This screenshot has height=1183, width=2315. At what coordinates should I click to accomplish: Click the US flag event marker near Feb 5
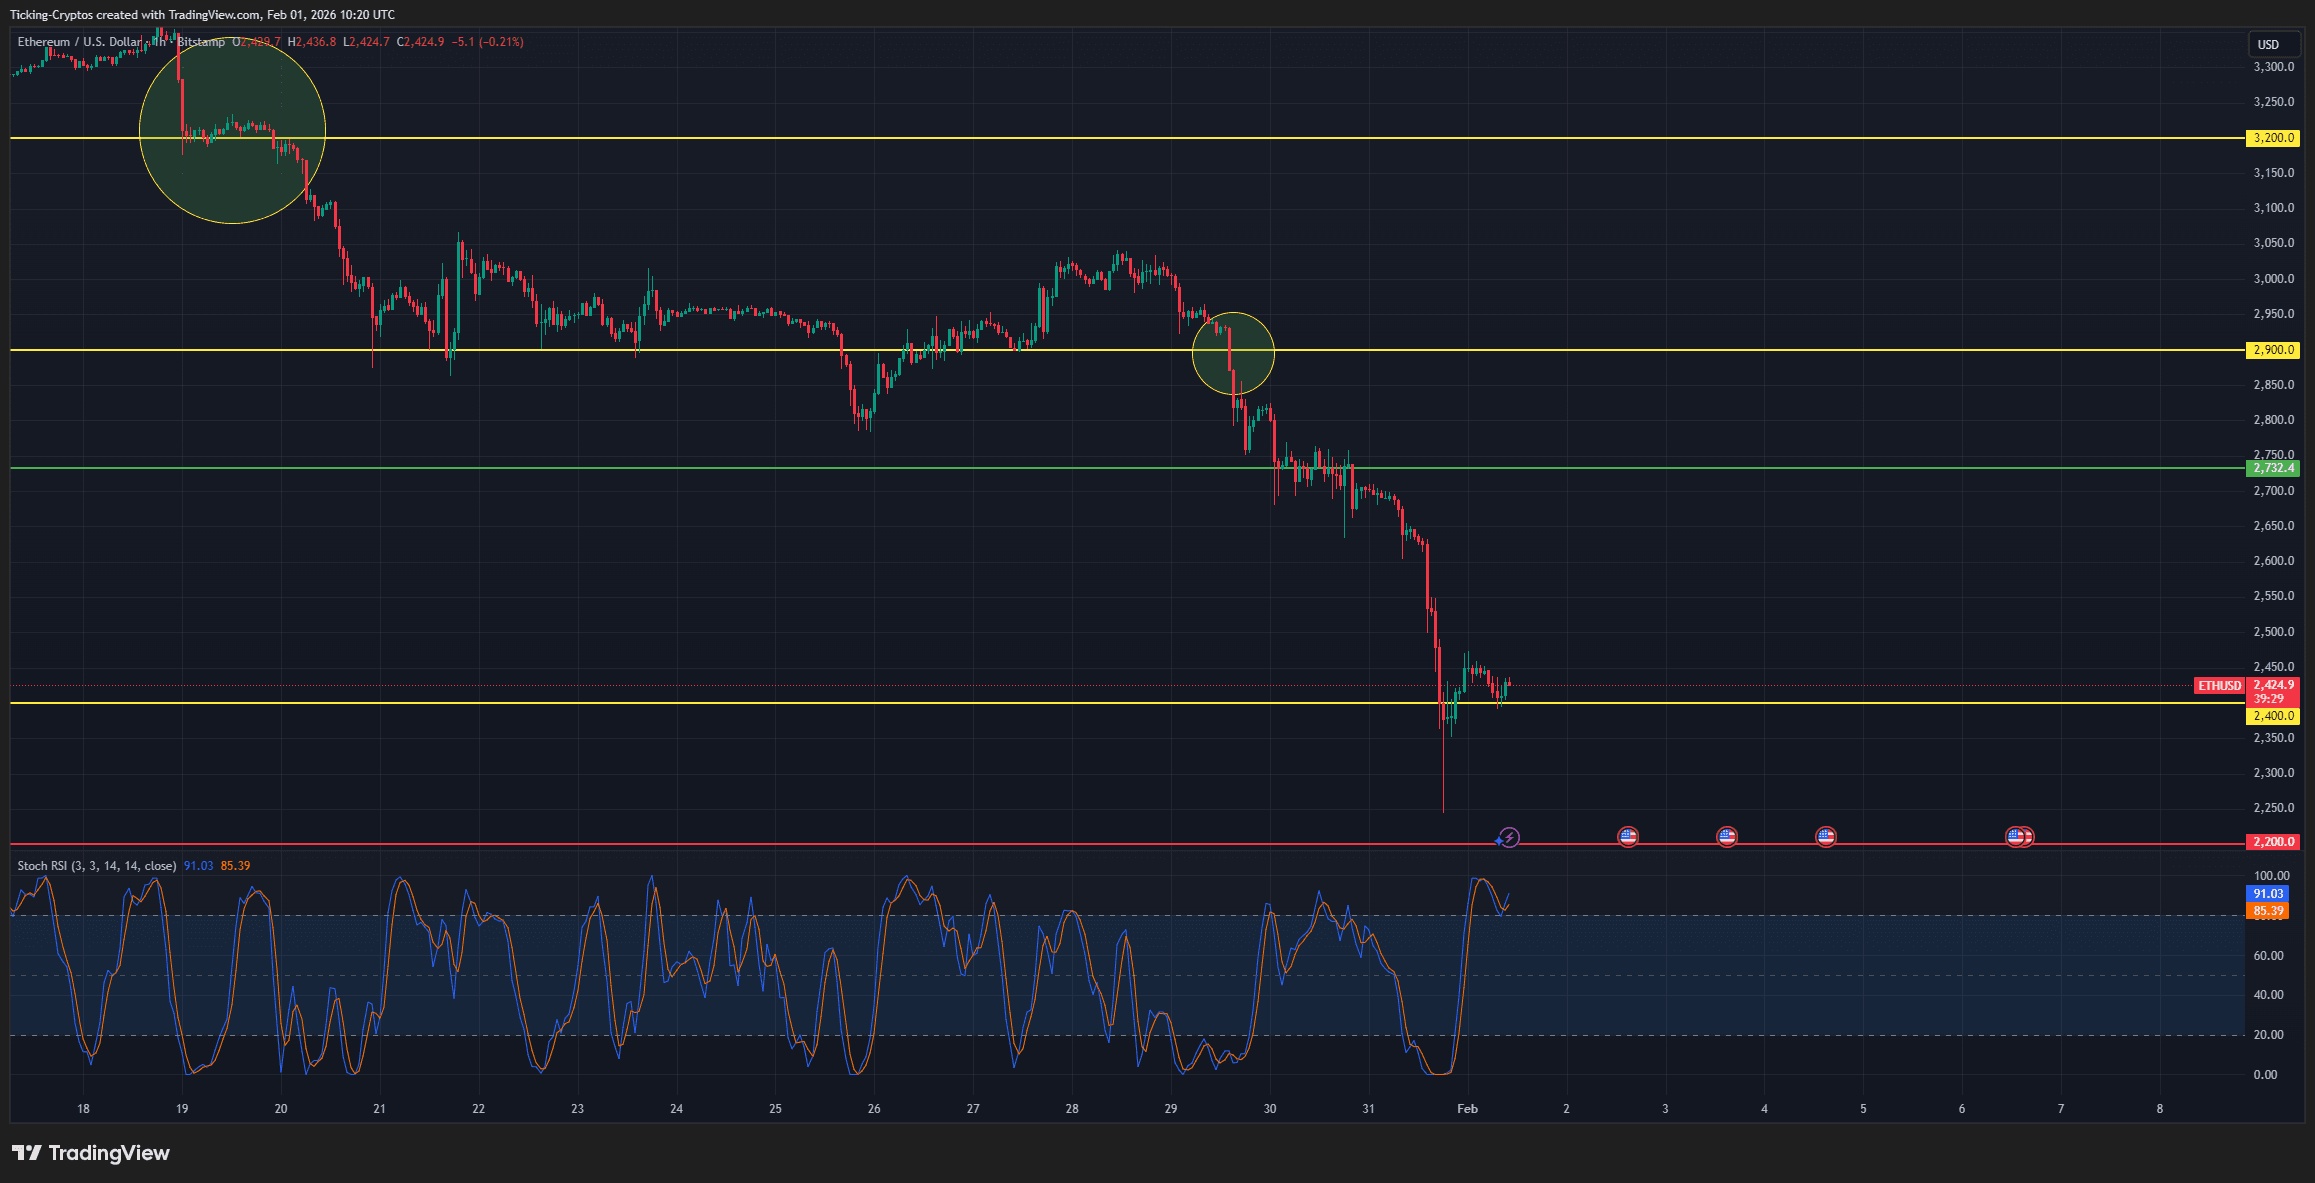coord(1826,837)
